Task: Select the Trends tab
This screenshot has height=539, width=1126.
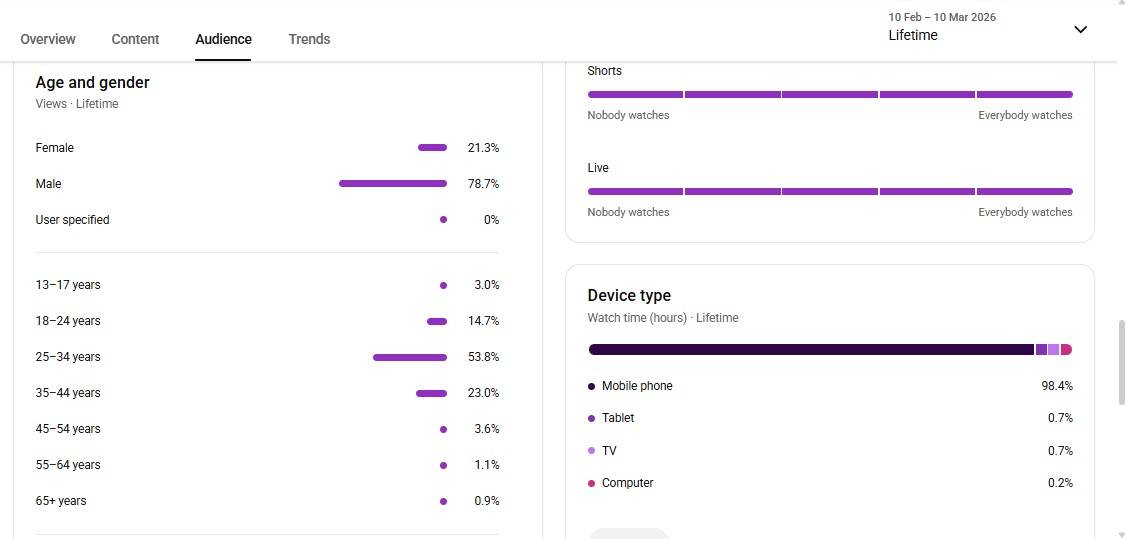Action: pyautogui.click(x=309, y=39)
